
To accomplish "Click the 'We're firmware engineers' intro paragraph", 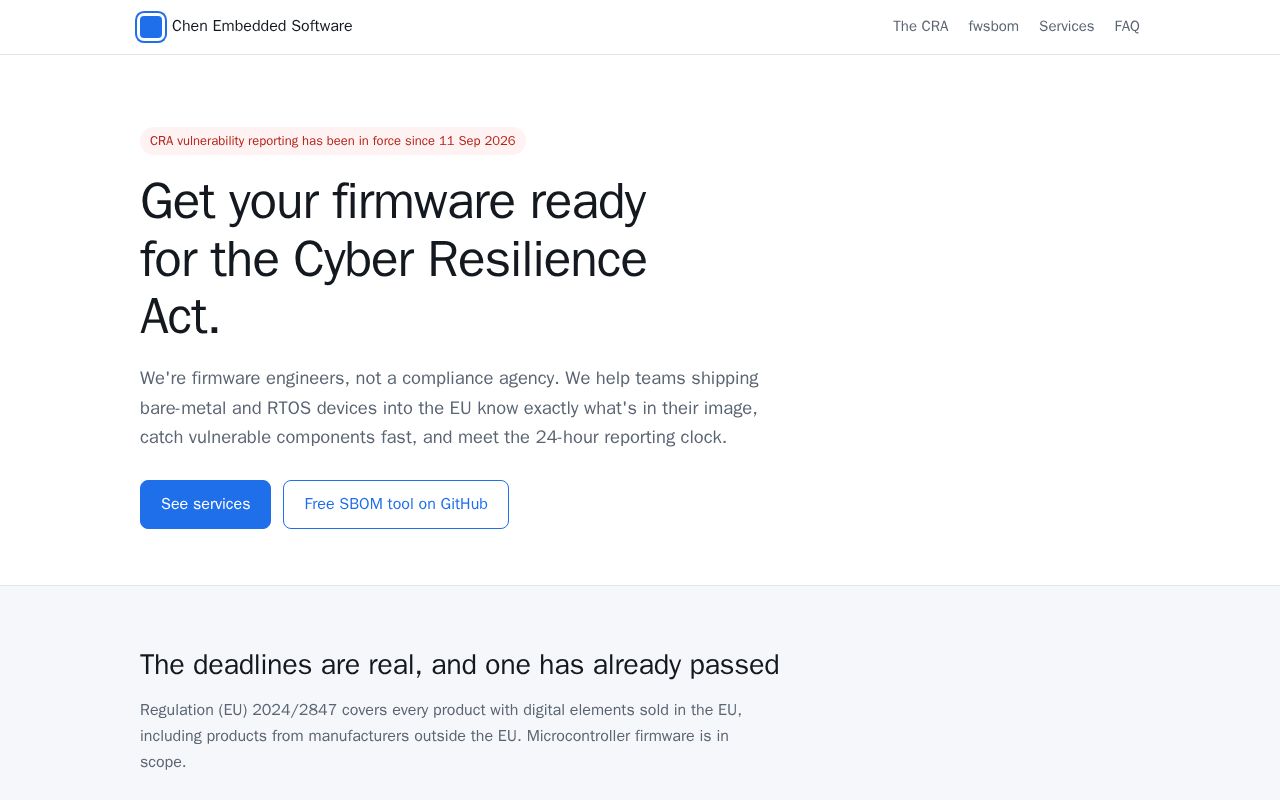I will pyautogui.click(x=450, y=408).
